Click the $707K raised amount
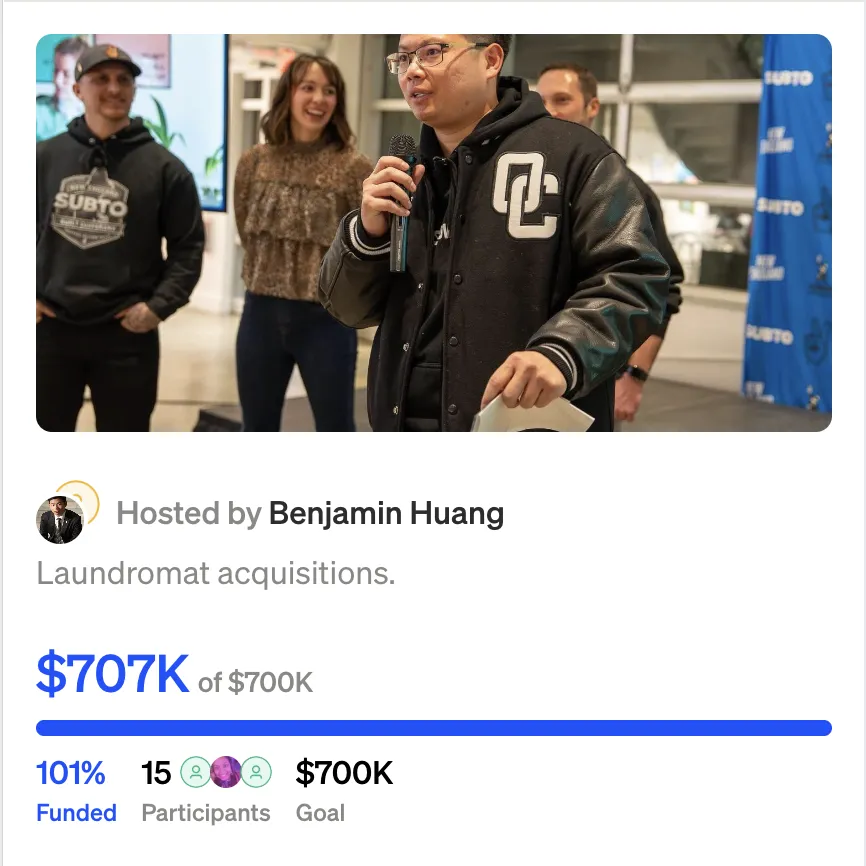 point(113,673)
